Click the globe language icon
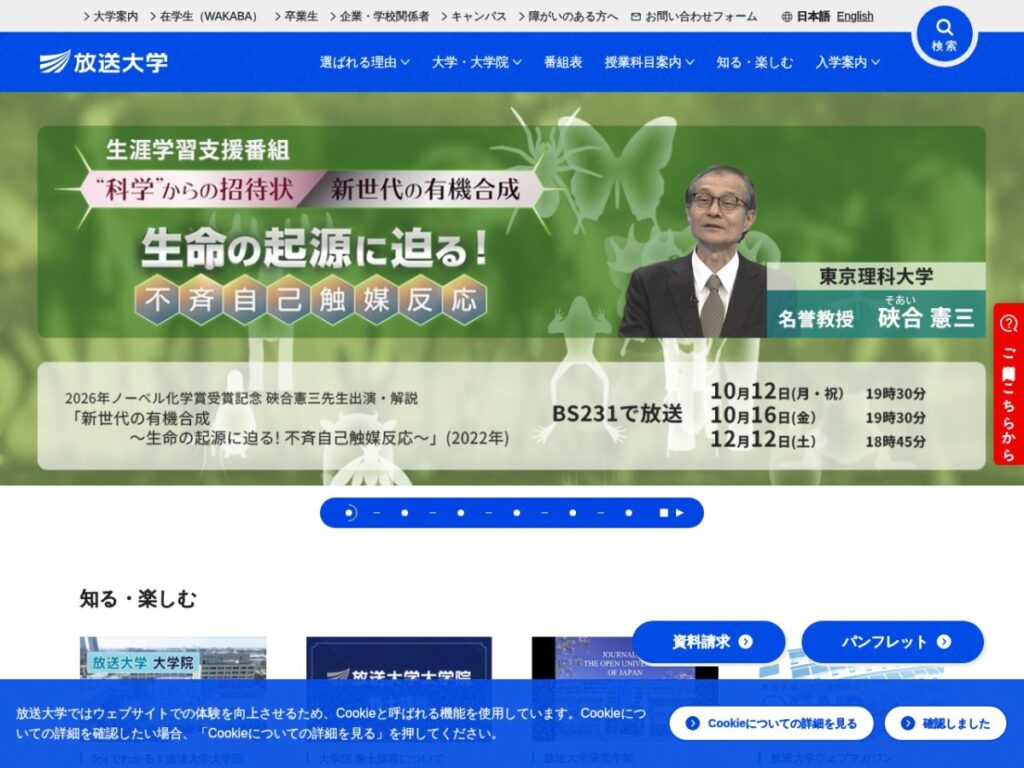 [x=787, y=17]
